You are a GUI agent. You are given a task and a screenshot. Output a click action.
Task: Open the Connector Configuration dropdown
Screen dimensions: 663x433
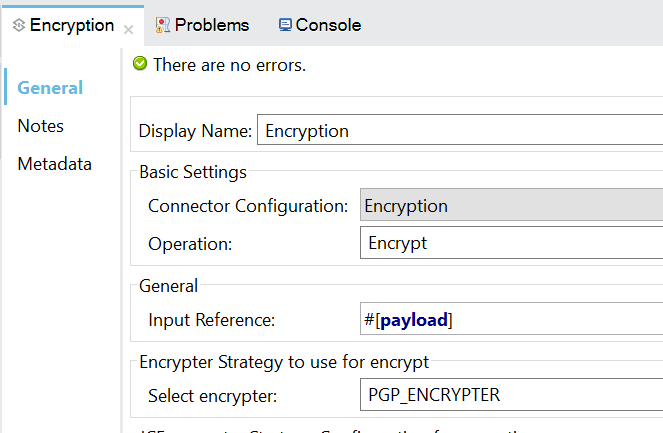pos(510,207)
